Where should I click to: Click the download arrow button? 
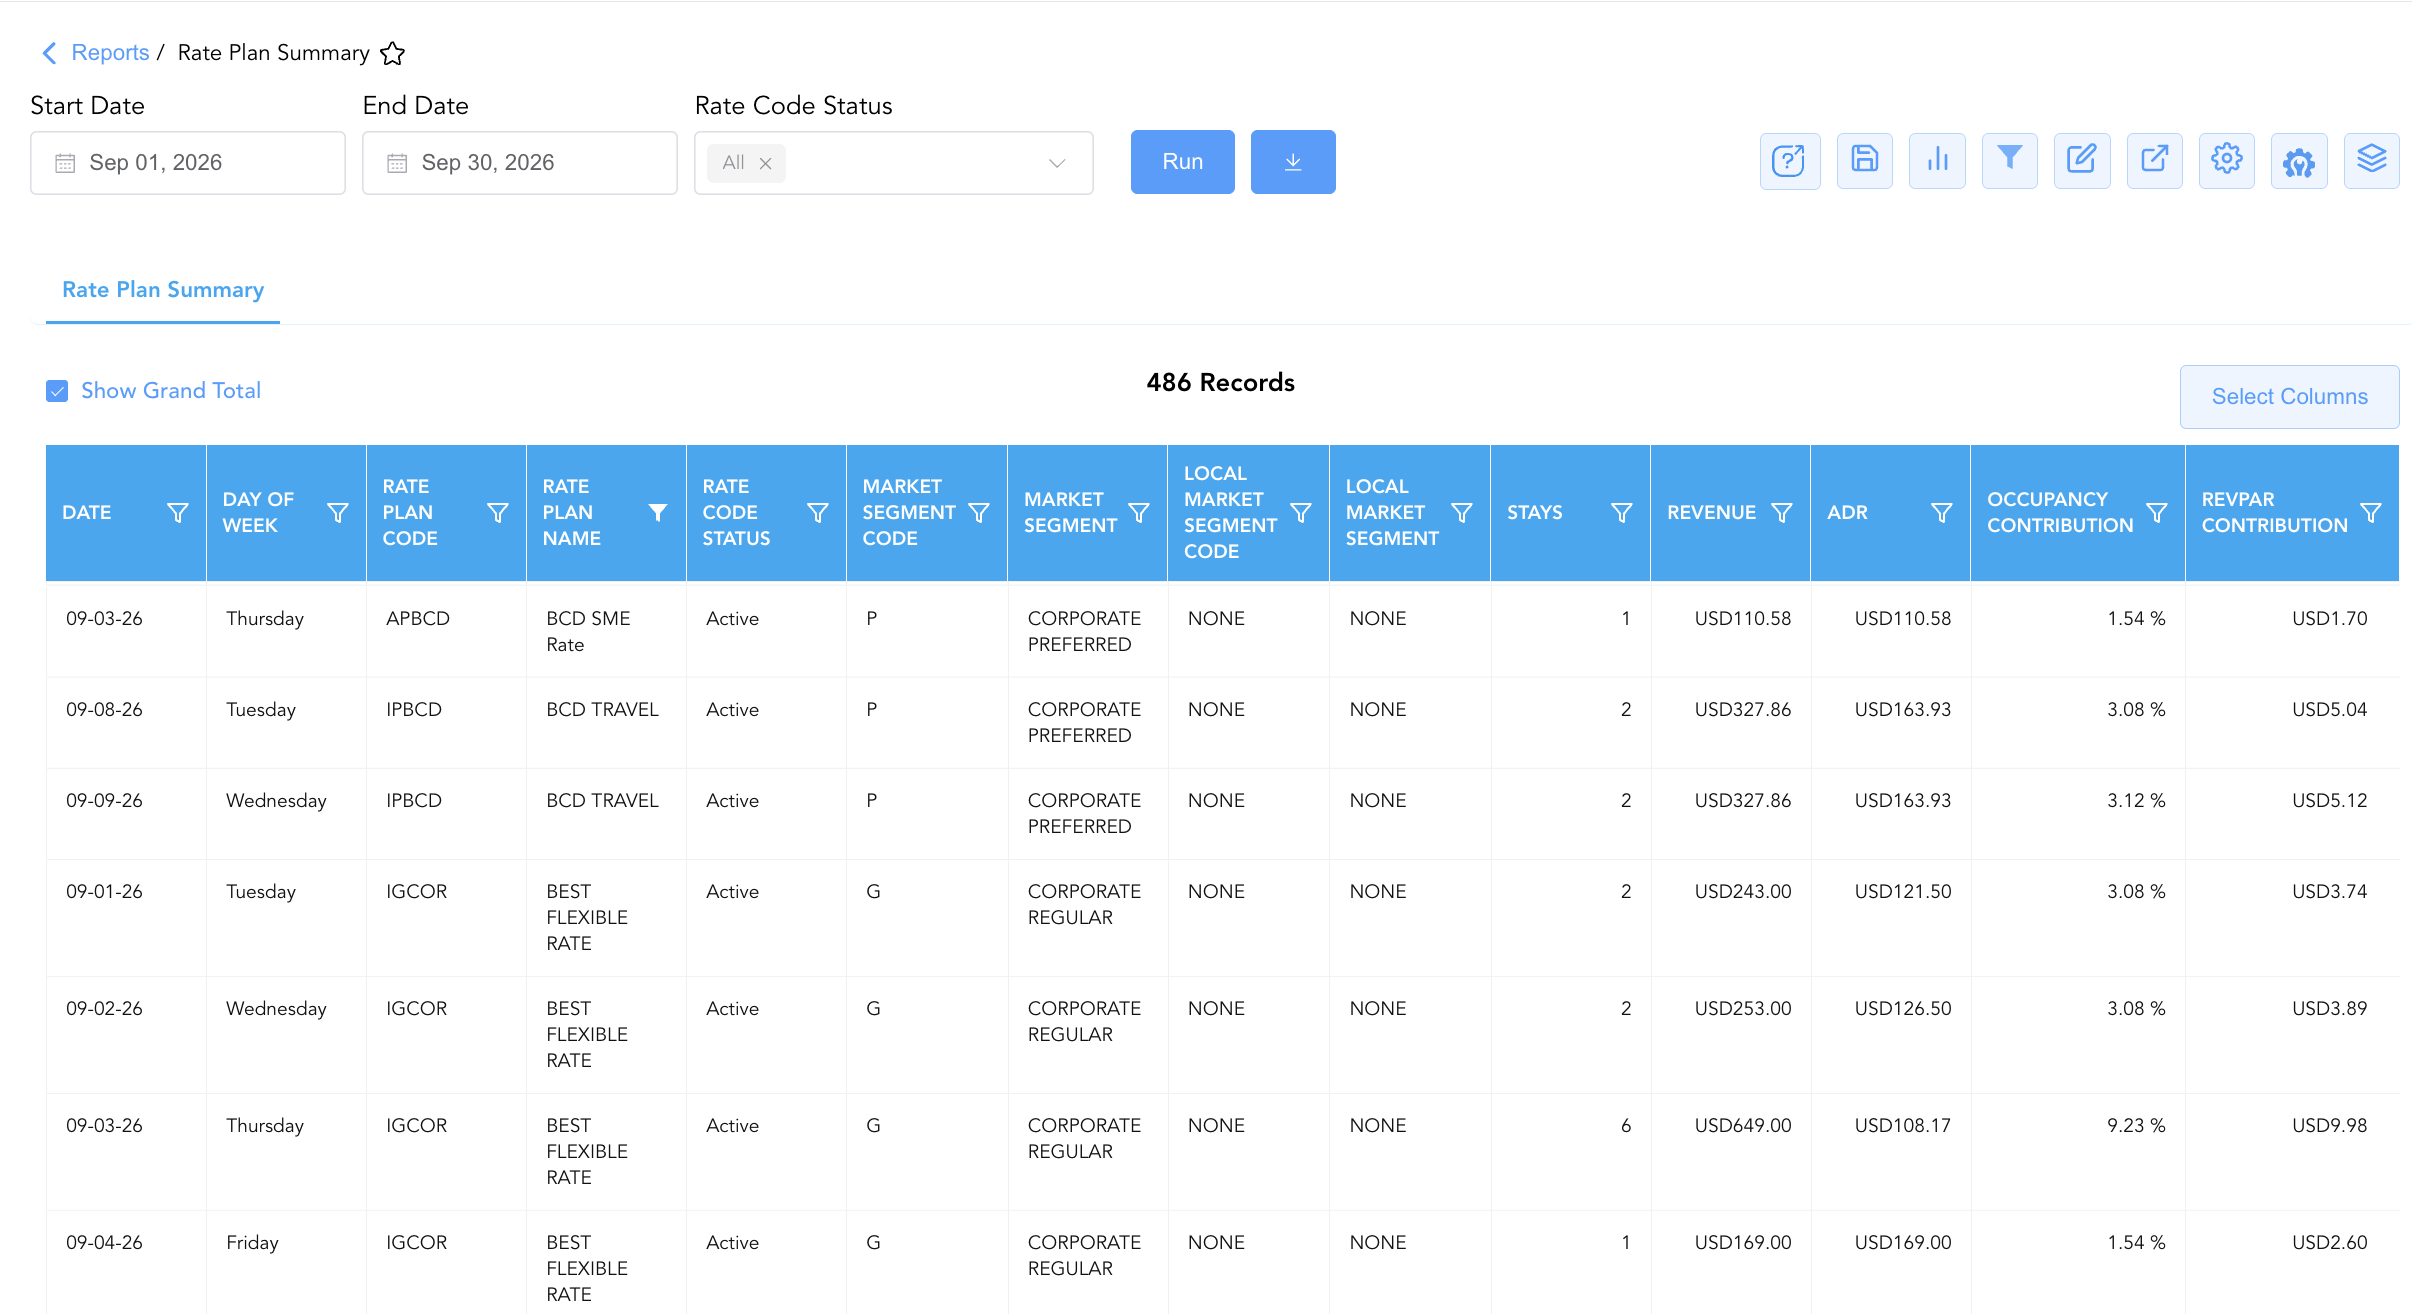pyautogui.click(x=1293, y=162)
